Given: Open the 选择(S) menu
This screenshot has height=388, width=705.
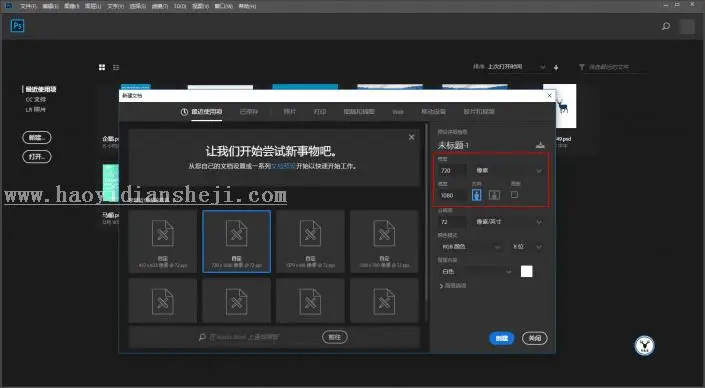Looking at the screenshot, I should (x=137, y=6).
